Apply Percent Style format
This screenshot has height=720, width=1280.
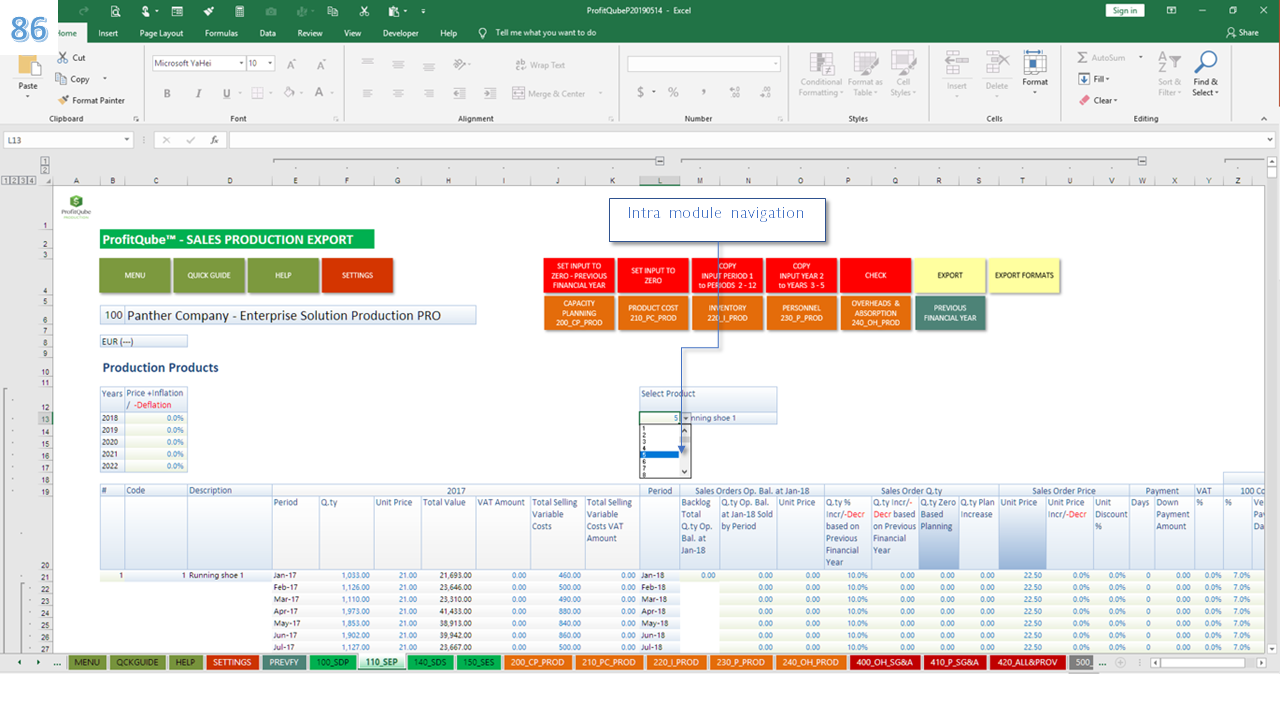pyautogui.click(x=673, y=92)
